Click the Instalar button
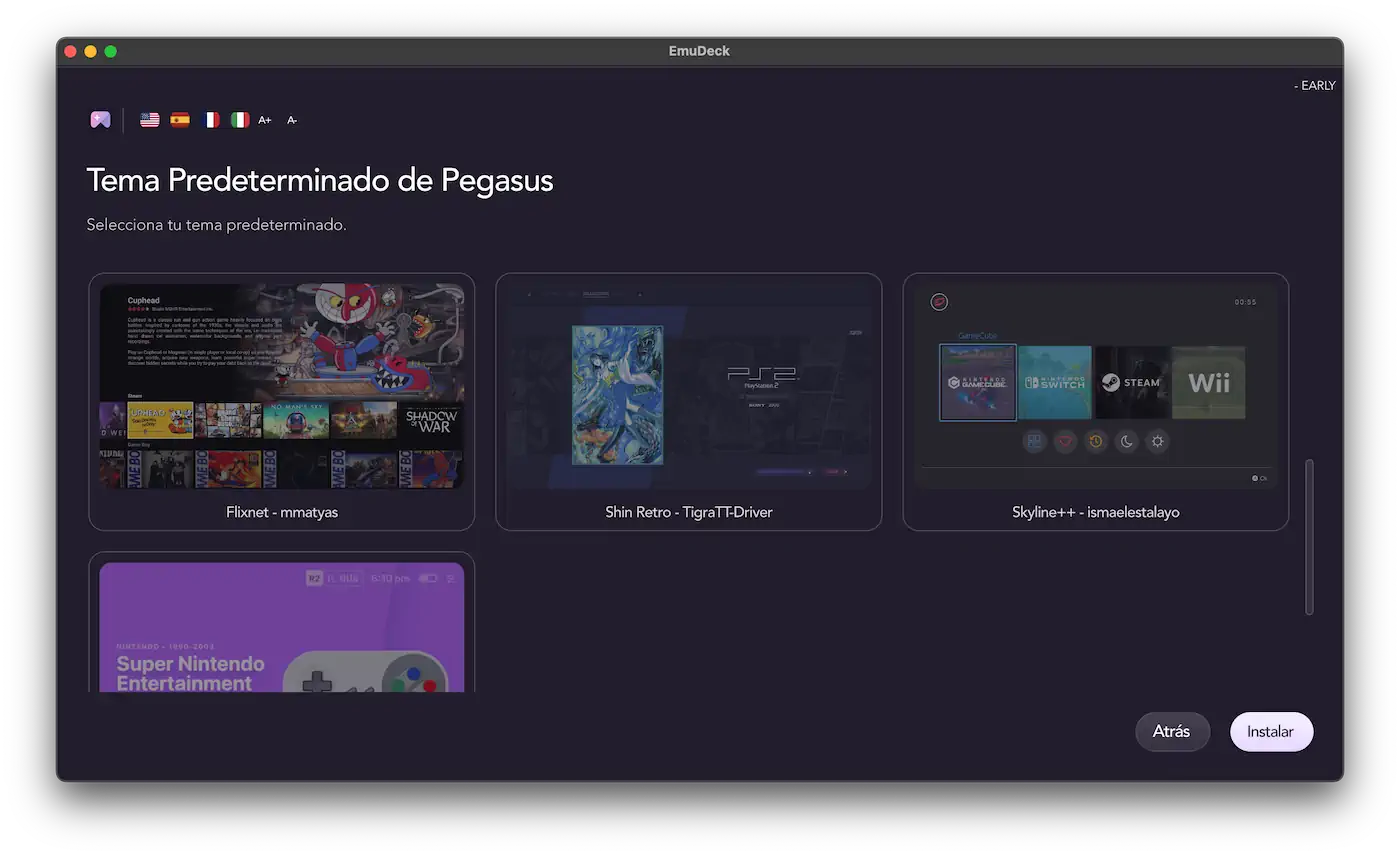The height and width of the screenshot is (856, 1400). (x=1271, y=732)
